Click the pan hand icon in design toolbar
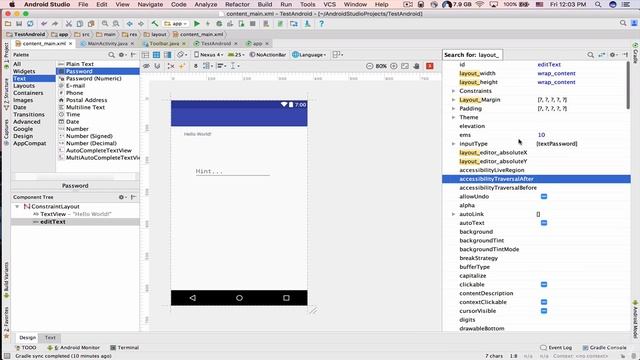This screenshot has height=360, width=640. [416, 66]
